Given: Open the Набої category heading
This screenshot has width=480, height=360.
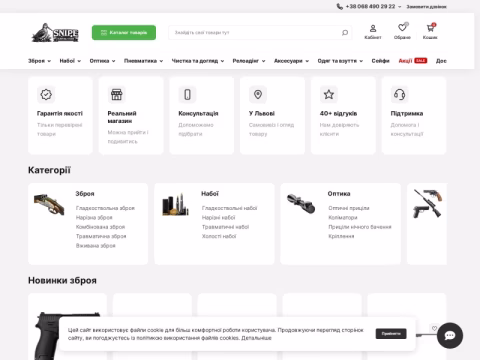Looking at the screenshot, I should (x=210, y=194).
